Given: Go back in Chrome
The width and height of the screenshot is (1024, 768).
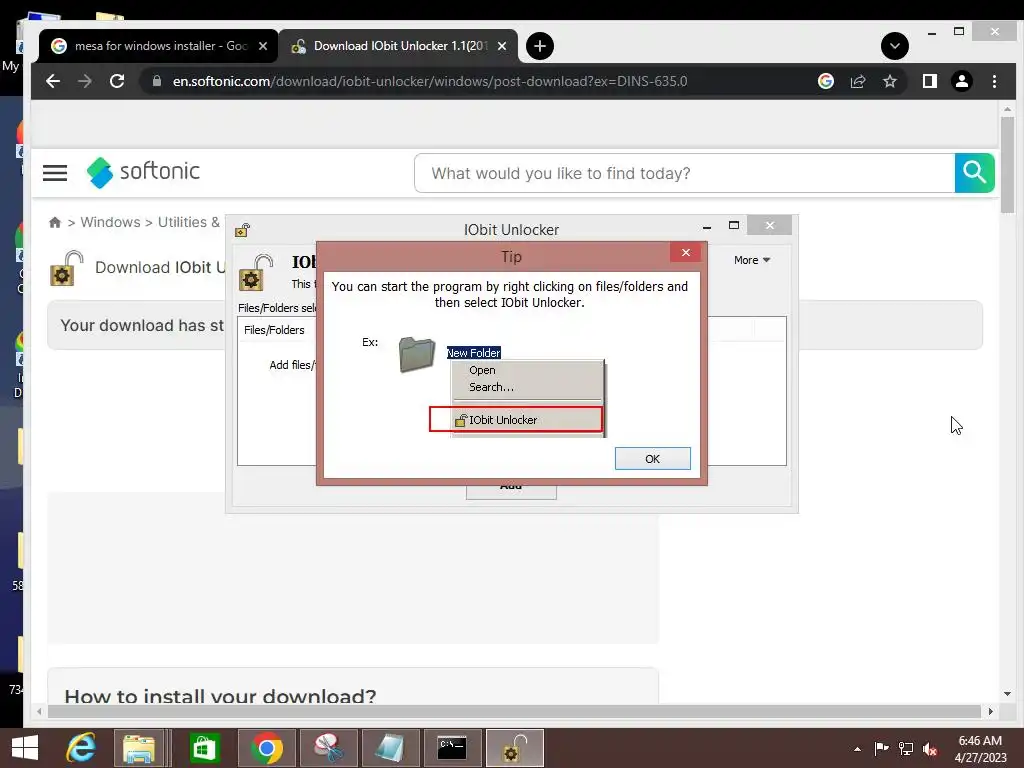Looking at the screenshot, I should pos(53,81).
